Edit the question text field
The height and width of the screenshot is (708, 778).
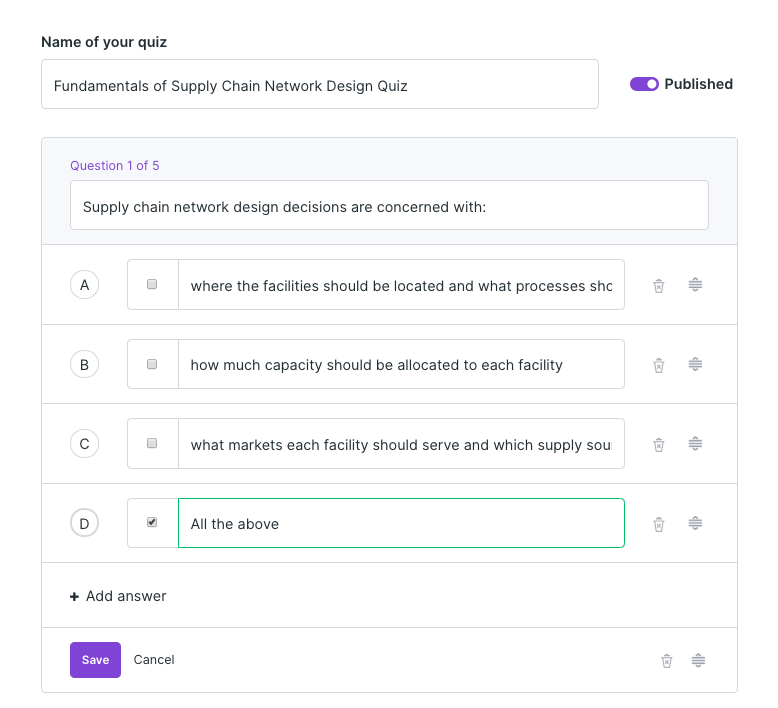389,207
